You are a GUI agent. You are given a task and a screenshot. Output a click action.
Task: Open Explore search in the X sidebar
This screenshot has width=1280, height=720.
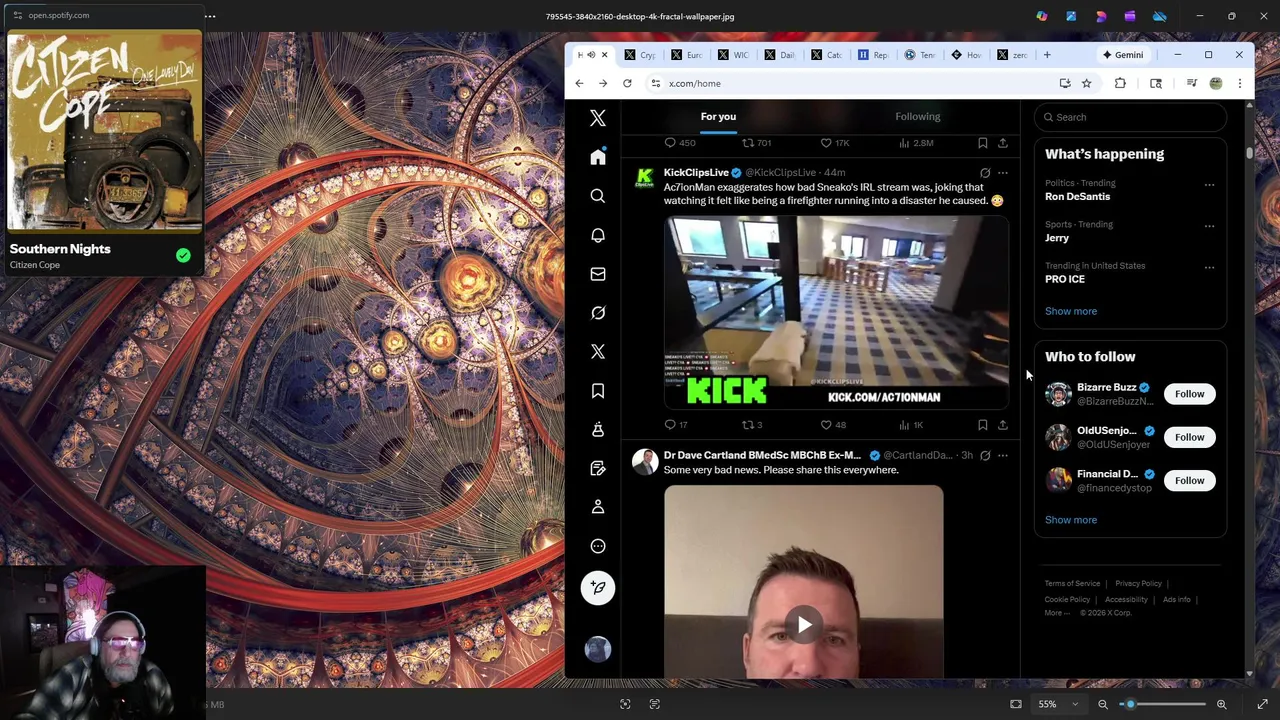[598, 196]
